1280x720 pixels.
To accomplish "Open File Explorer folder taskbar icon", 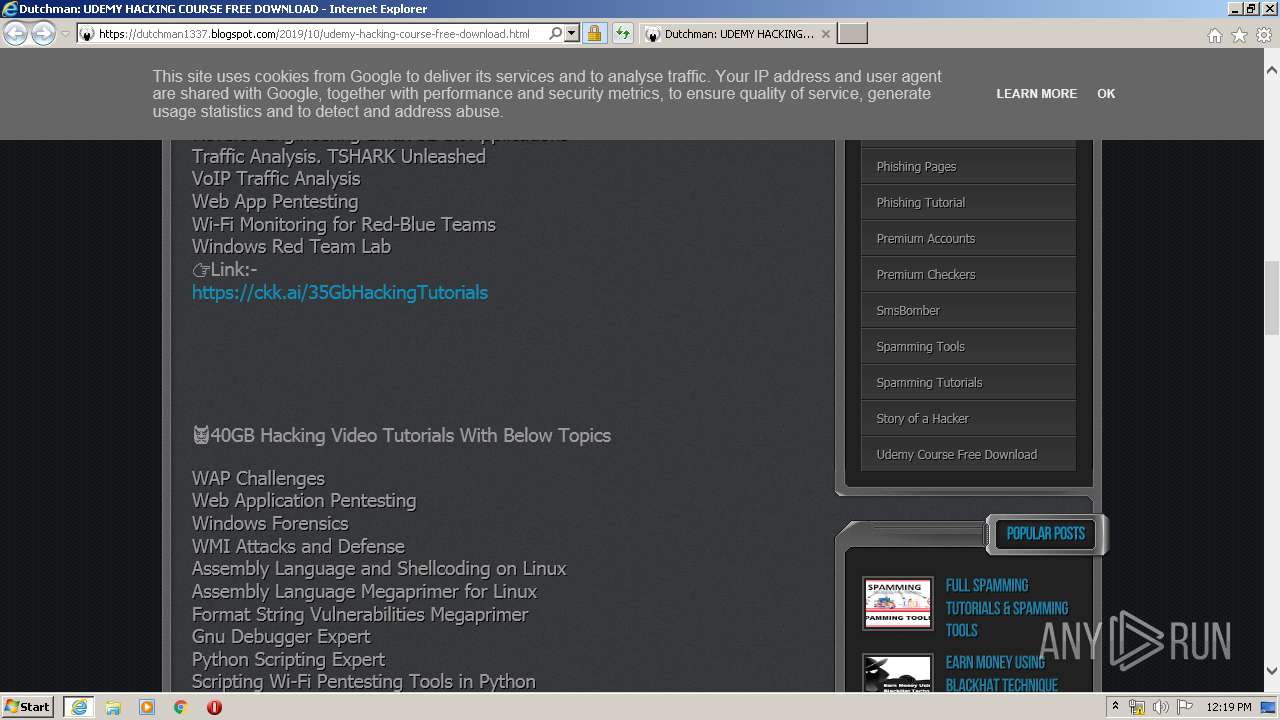I will (113, 707).
